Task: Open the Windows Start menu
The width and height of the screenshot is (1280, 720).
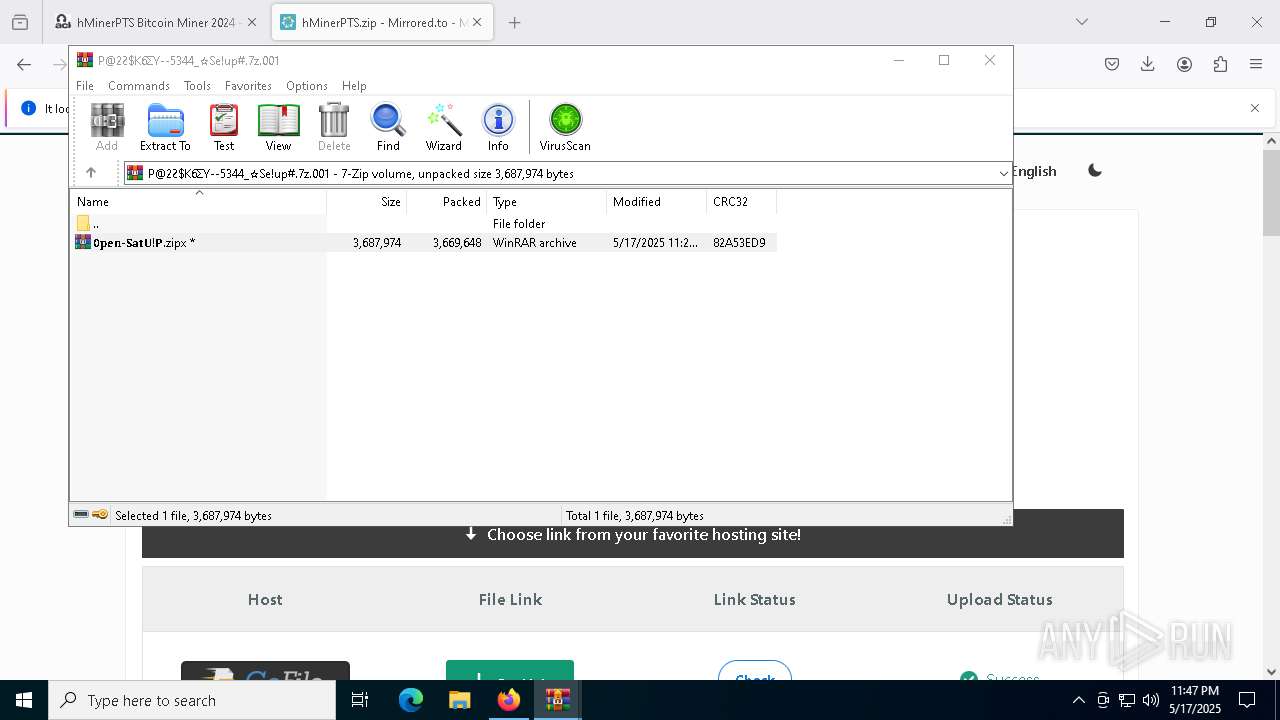Action: (24, 700)
